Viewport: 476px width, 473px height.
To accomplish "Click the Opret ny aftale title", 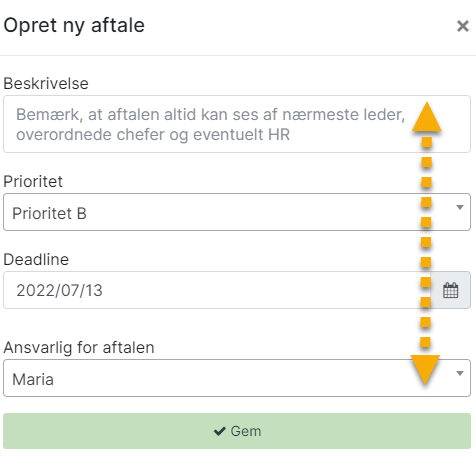I will pyautogui.click(x=74, y=26).
